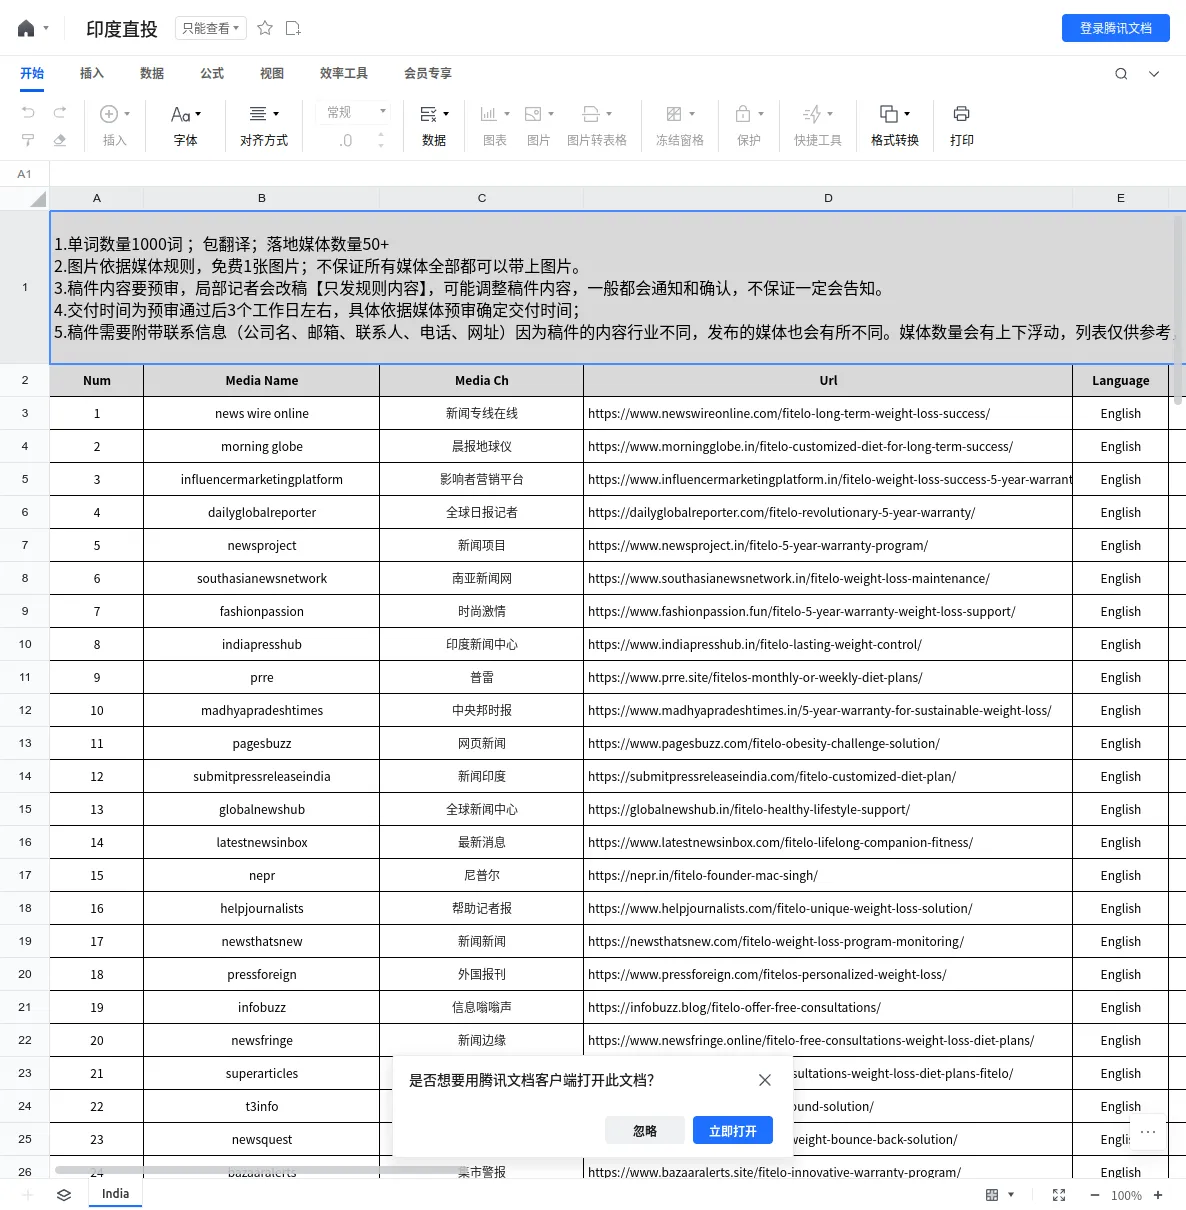Open the search magnifier icon
This screenshot has width=1186, height=1210.
[x=1121, y=73]
